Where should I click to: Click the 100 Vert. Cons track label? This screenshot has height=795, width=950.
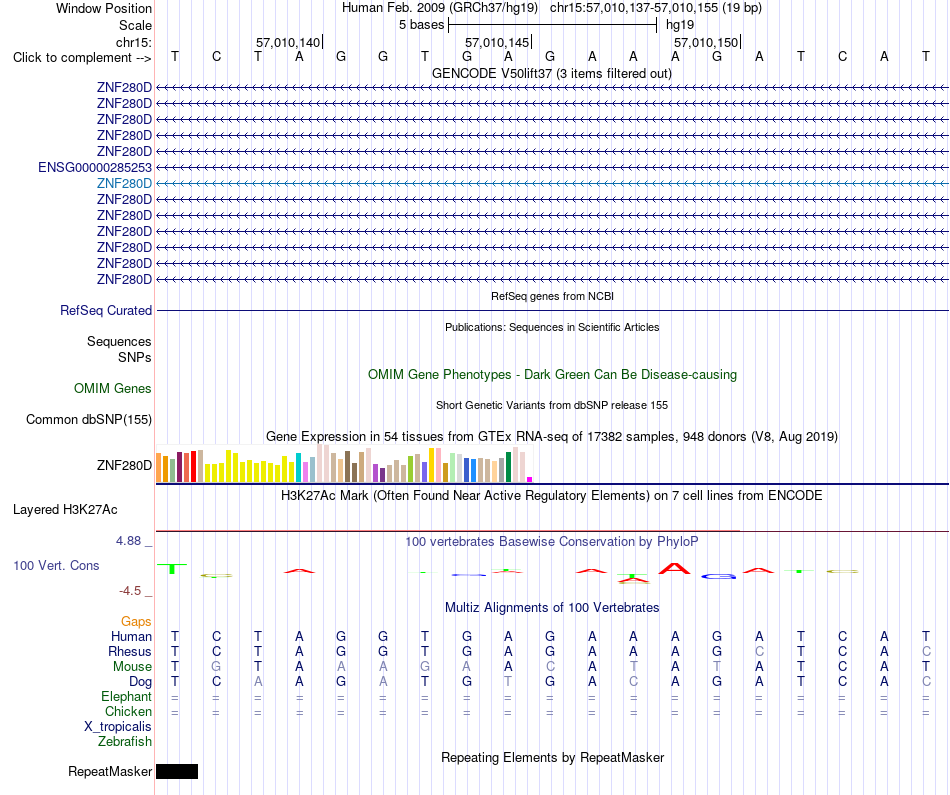tap(56, 565)
